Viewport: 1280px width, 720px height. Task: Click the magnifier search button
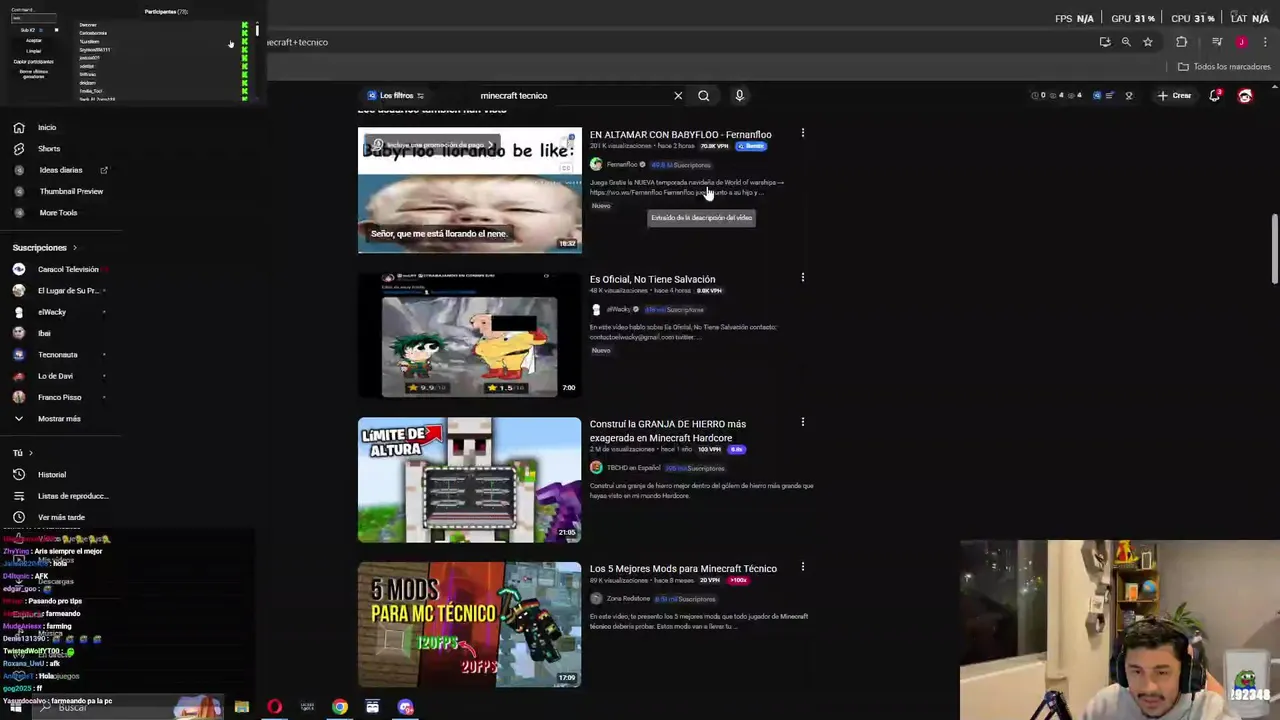704,96
